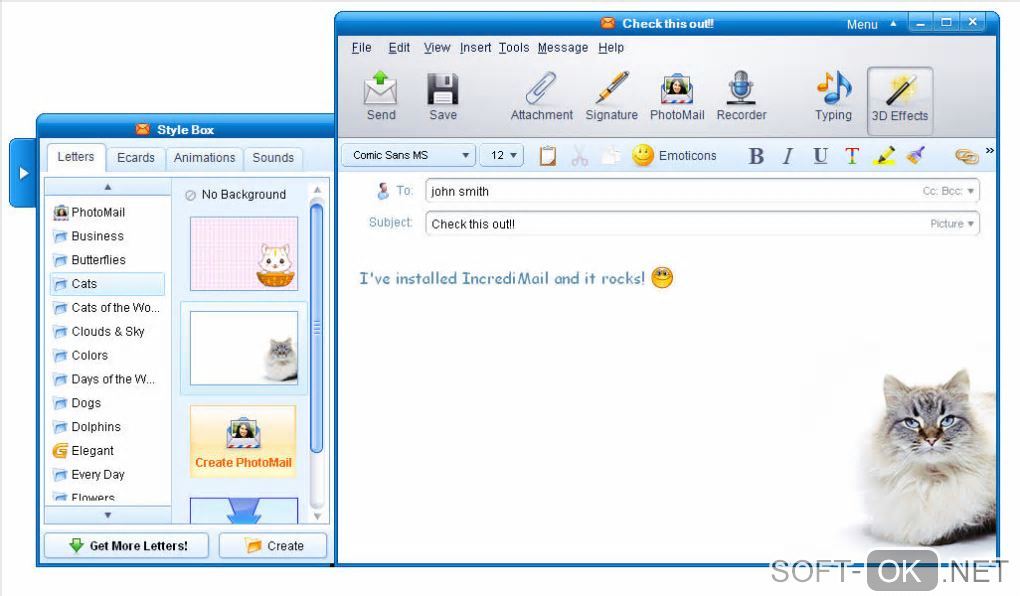Image resolution: width=1020 pixels, height=596 pixels.
Task: Select the Dogs folder
Action: point(77,403)
